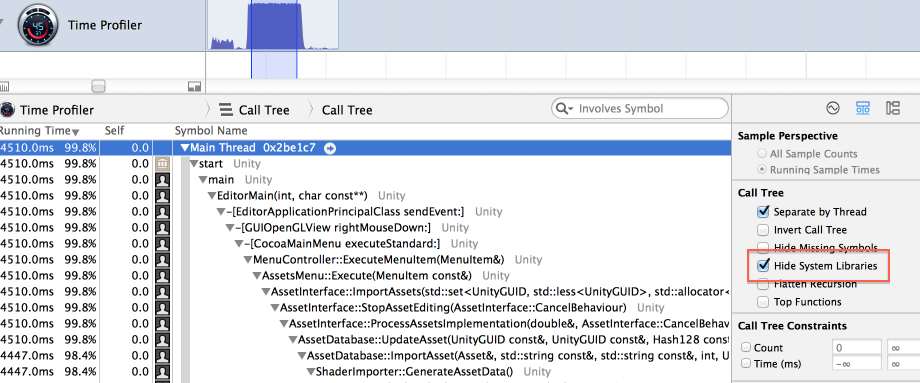The image size is (920, 383).
Task: Open the record settings inspector icon
Action: click(832, 108)
